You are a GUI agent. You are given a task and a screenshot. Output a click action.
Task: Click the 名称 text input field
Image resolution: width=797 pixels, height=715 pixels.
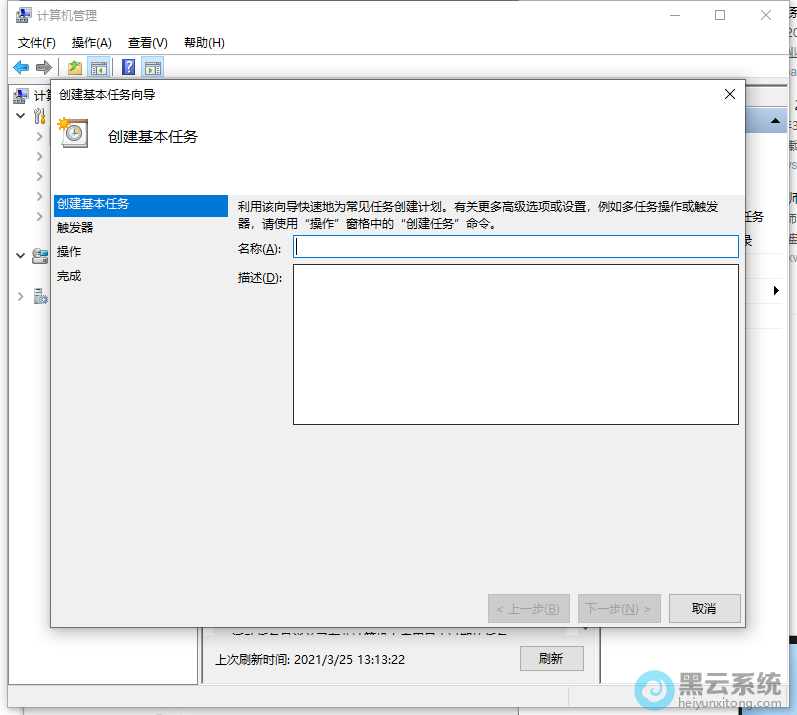click(x=515, y=247)
